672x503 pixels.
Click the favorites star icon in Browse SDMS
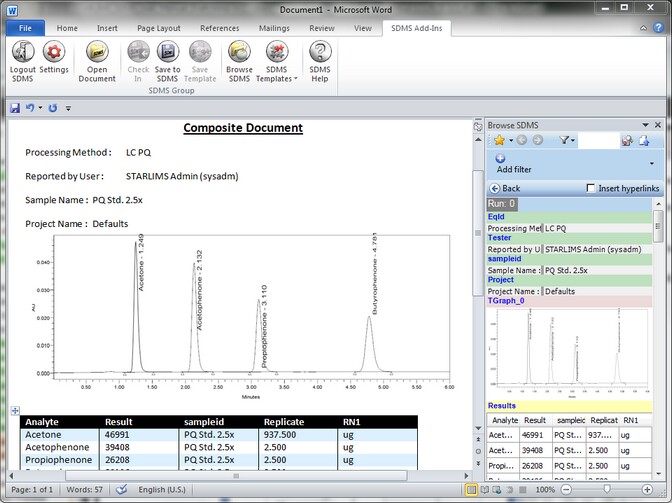(x=499, y=141)
